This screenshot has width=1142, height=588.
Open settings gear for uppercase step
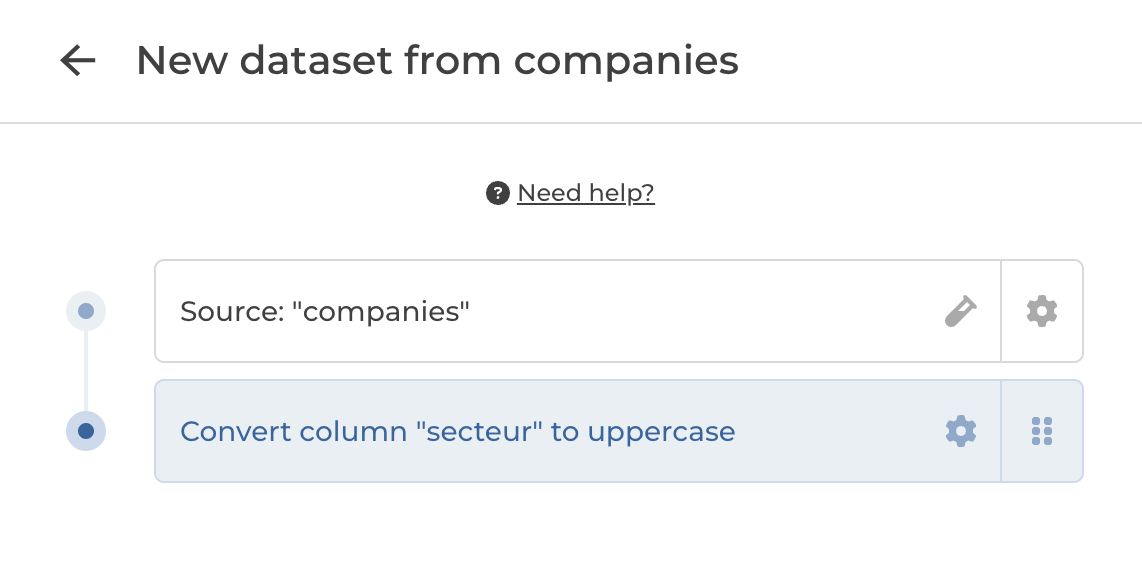[960, 431]
